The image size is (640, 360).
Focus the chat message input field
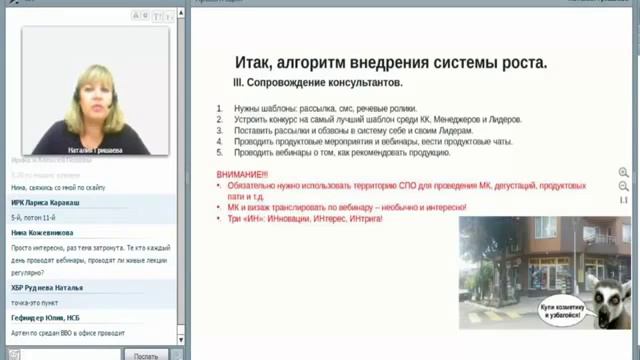(x=71, y=355)
